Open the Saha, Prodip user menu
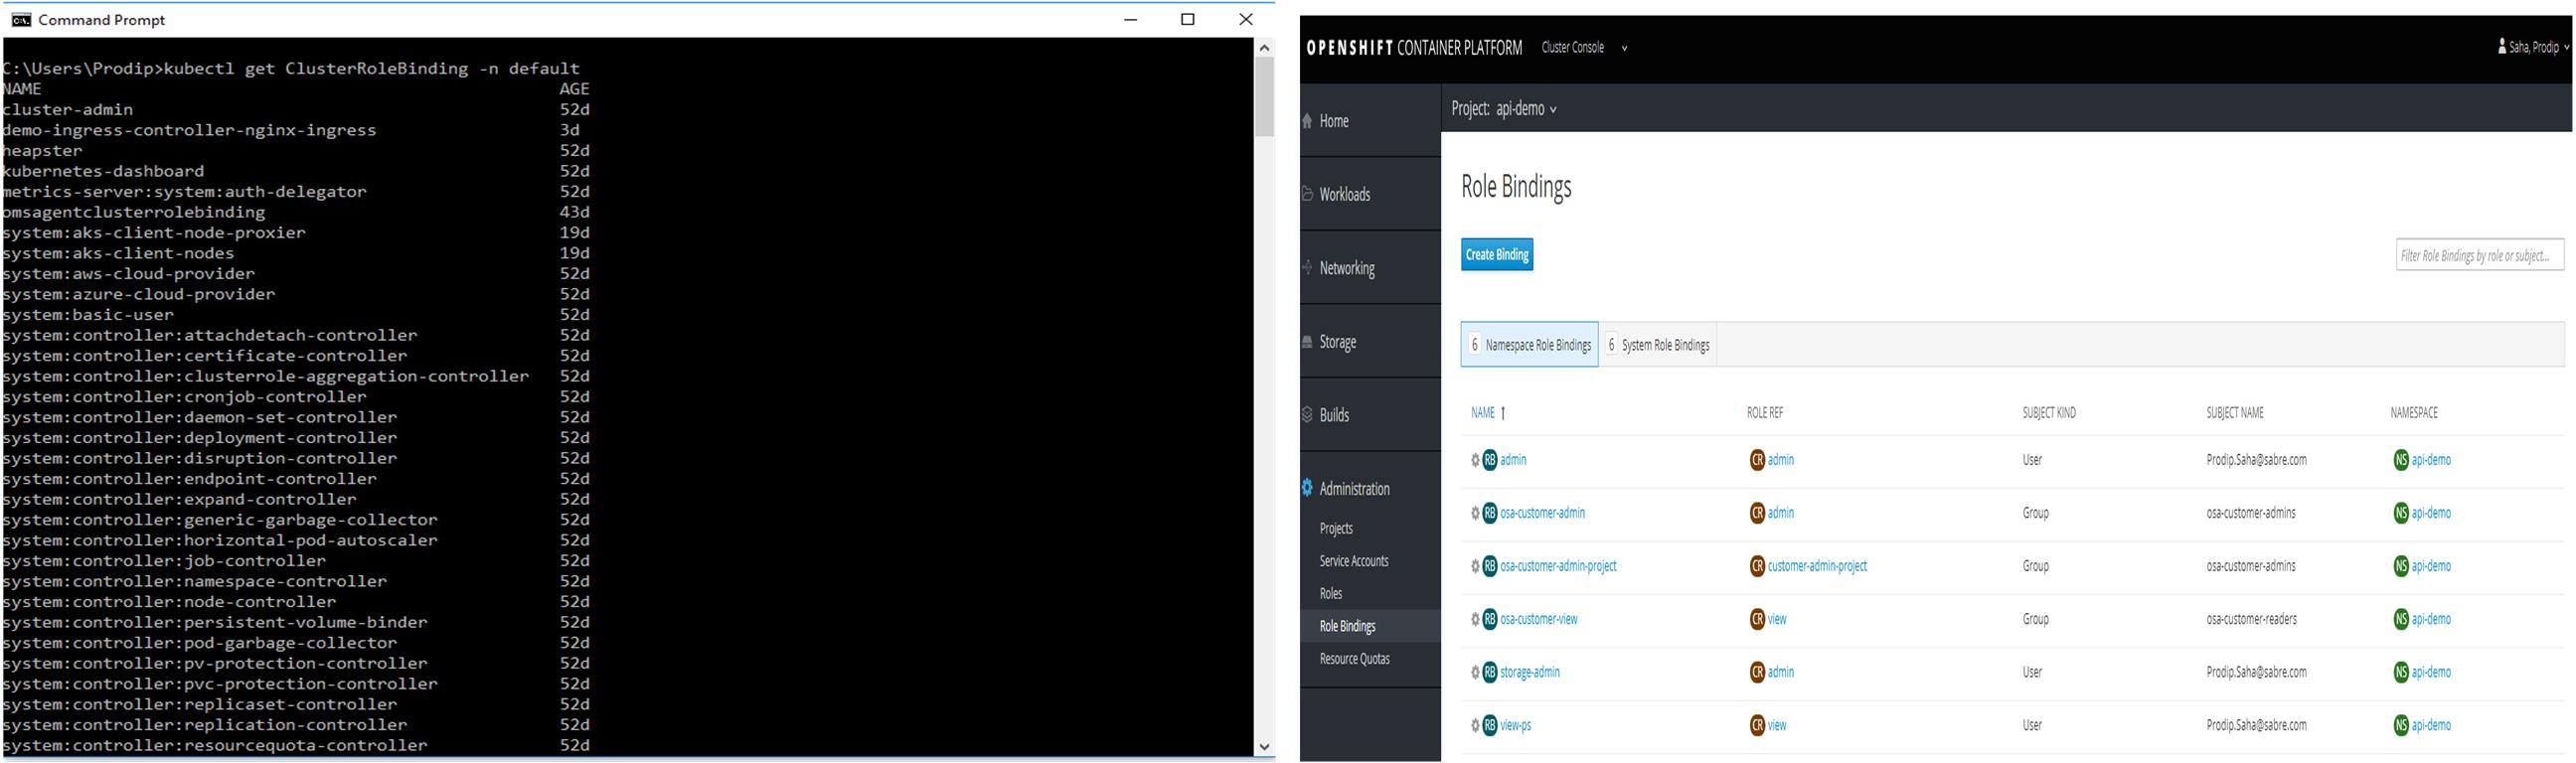Viewport: 2576px width, 763px height. click(2533, 46)
